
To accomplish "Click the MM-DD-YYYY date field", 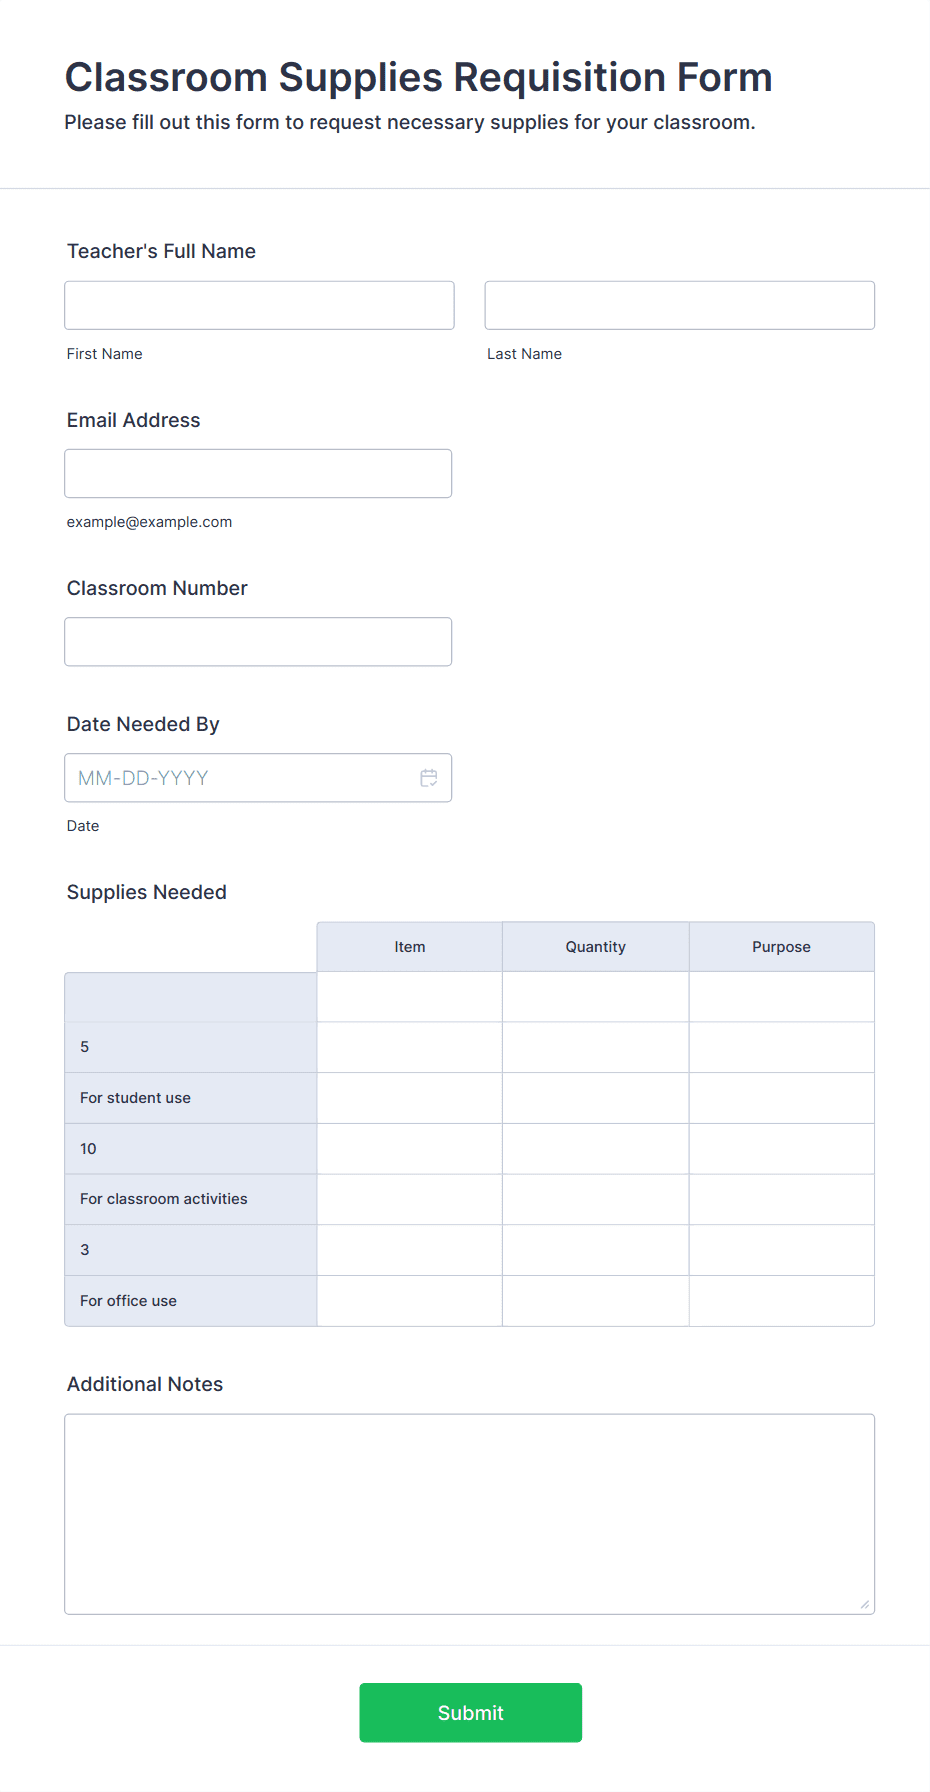I will click(x=240, y=777).
